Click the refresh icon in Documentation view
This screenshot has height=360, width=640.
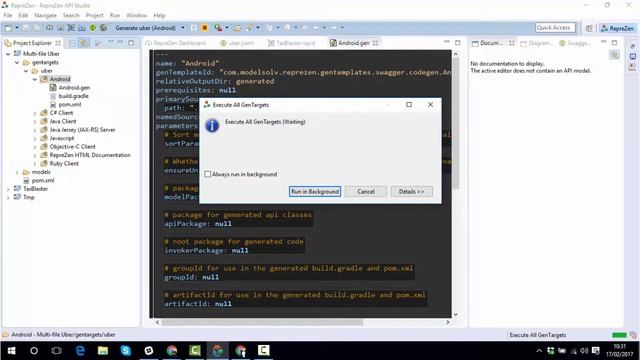click(614, 55)
